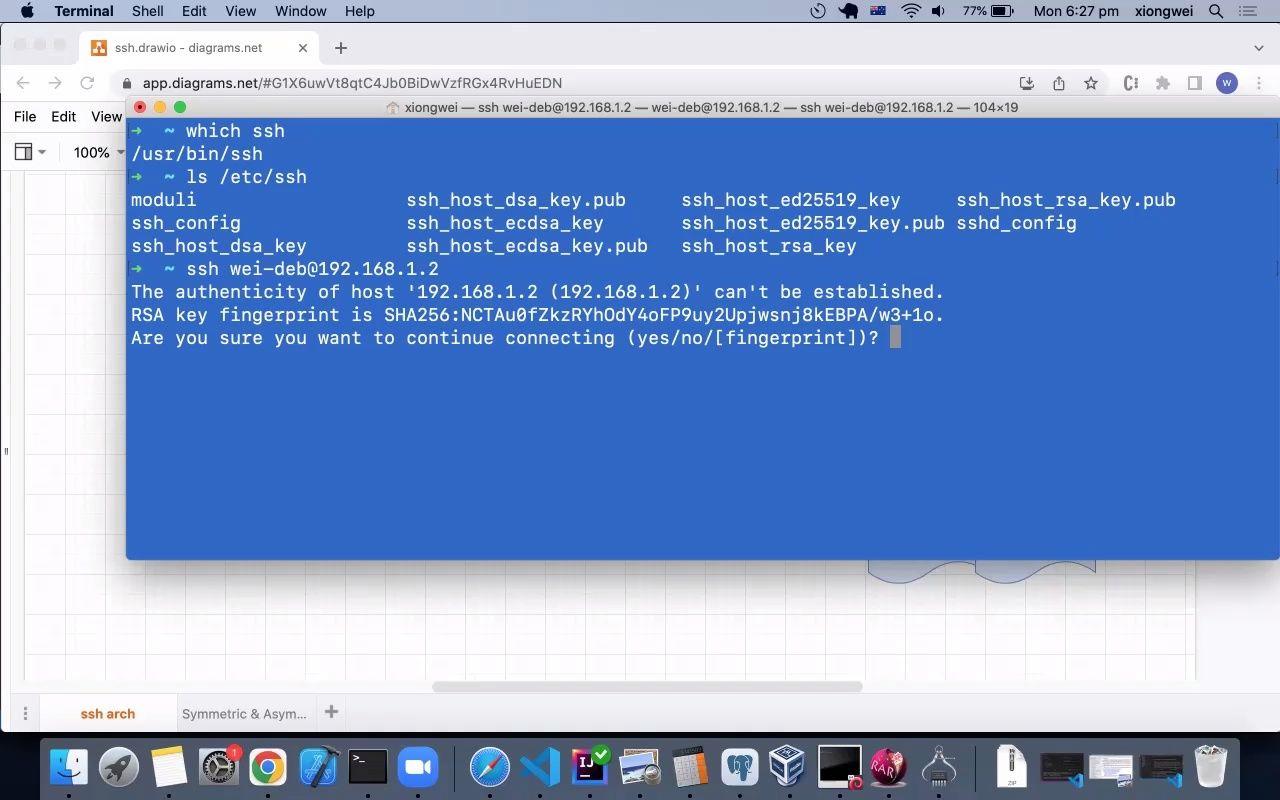The image size is (1280, 800).
Task: Open draw.io Edit menu
Action: point(64,116)
